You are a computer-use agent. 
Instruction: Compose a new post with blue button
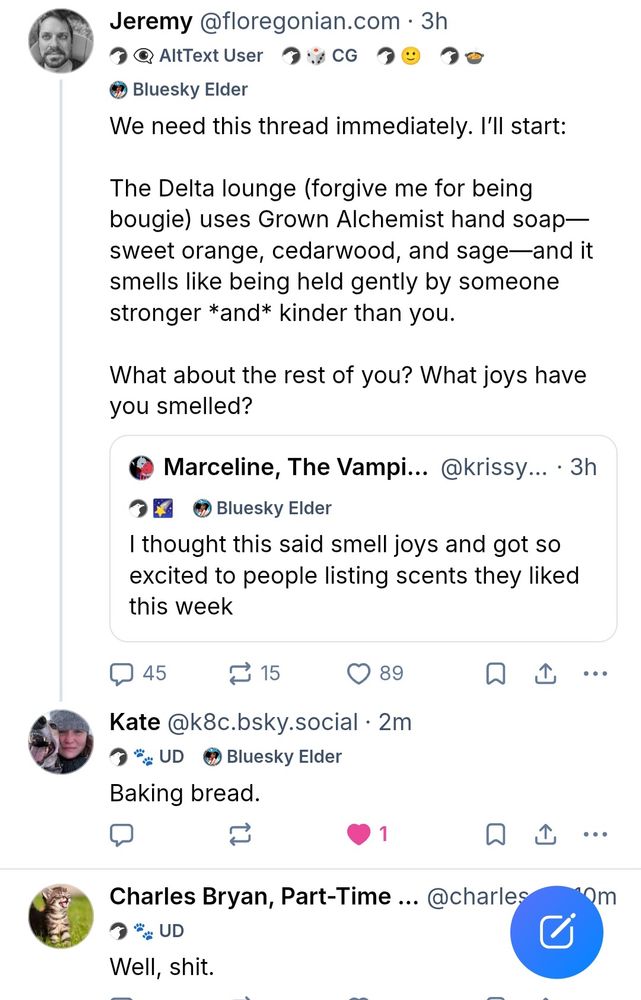pos(556,932)
